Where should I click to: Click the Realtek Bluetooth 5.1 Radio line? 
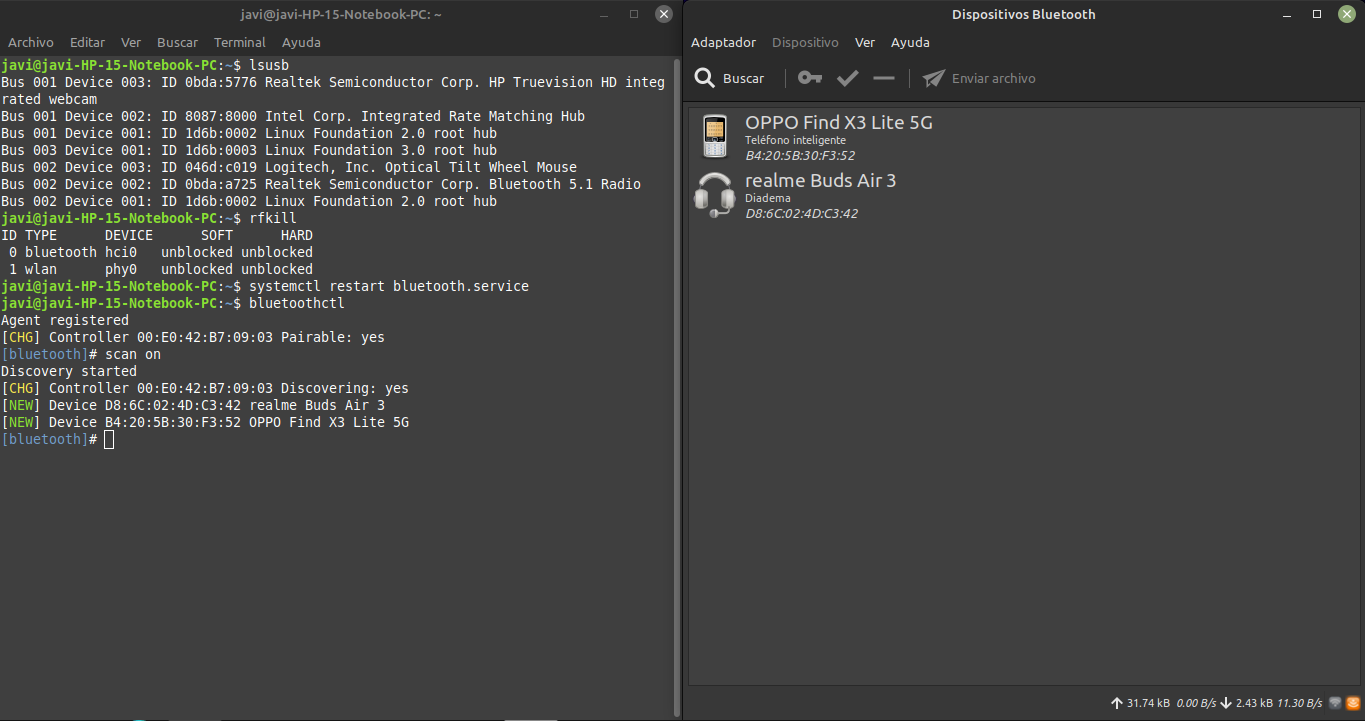(321, 185)
